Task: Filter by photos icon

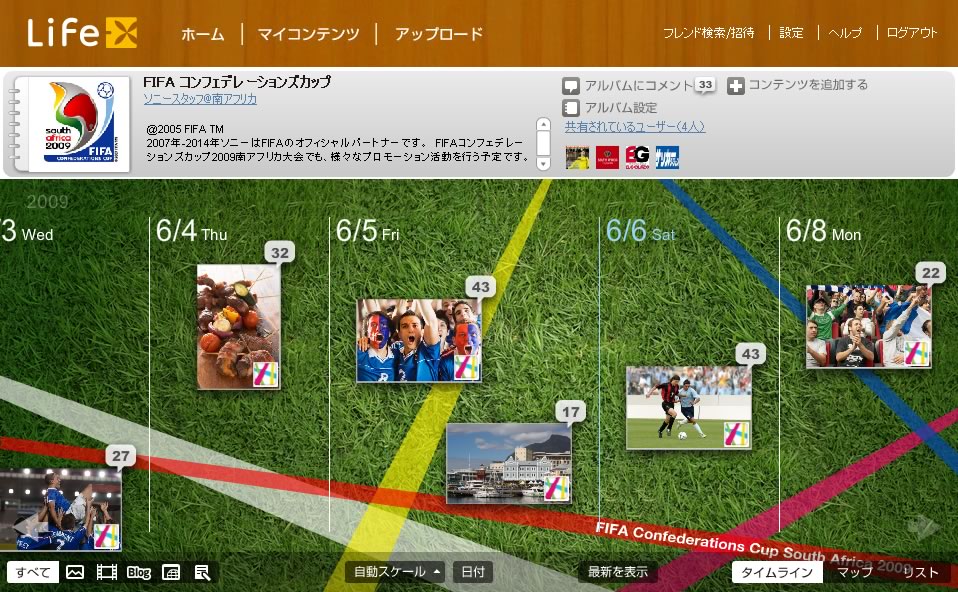Action: (x=75, y=572)
